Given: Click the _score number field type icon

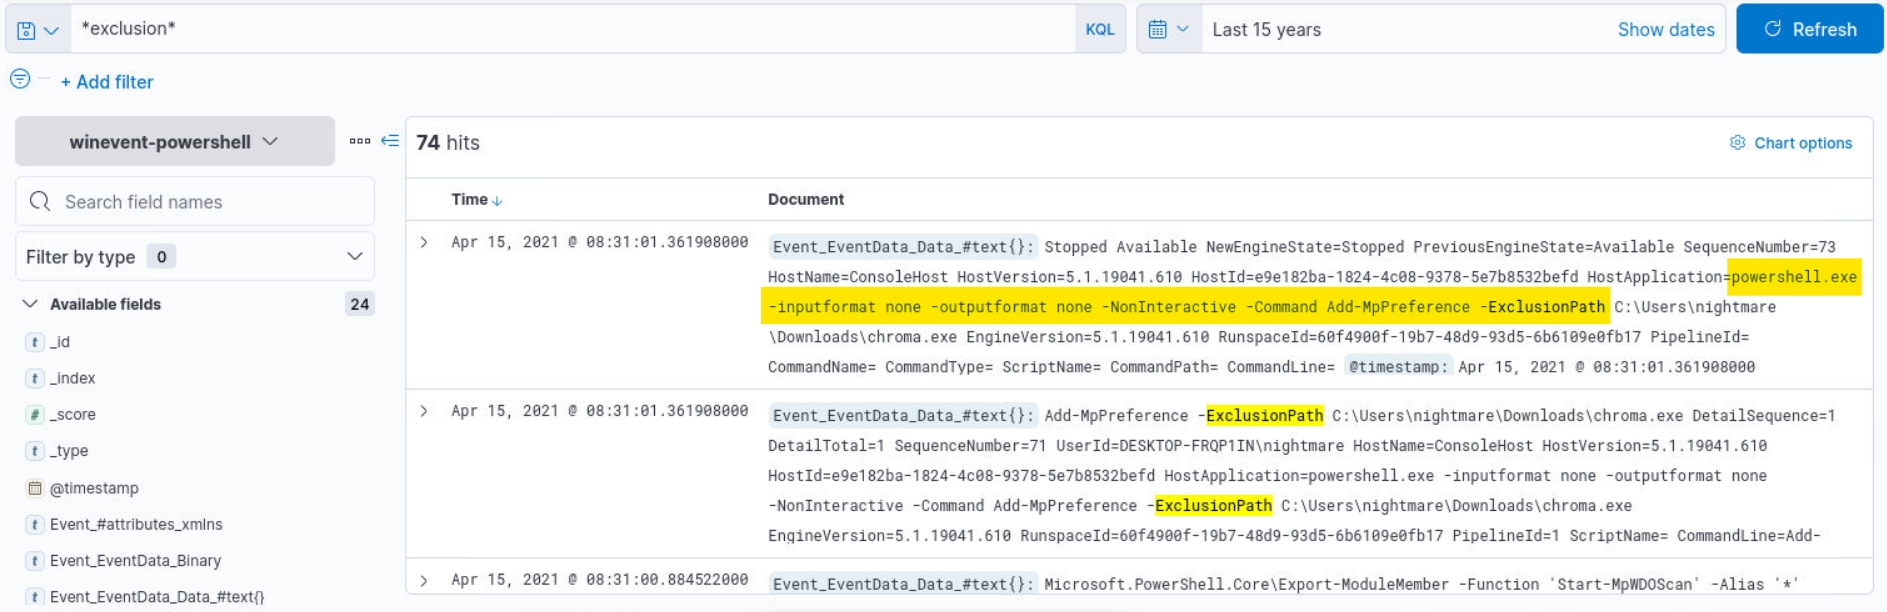Looking at the screenshot, I should click(35, 415).
